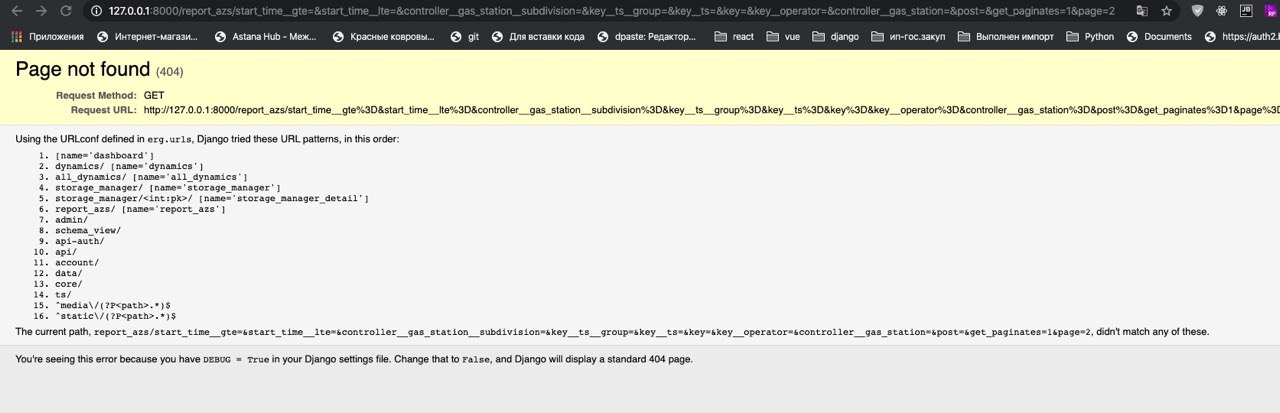Click the core/ URL pattern
Viewport: 1280px width, 413px height.
coord(69,284)
